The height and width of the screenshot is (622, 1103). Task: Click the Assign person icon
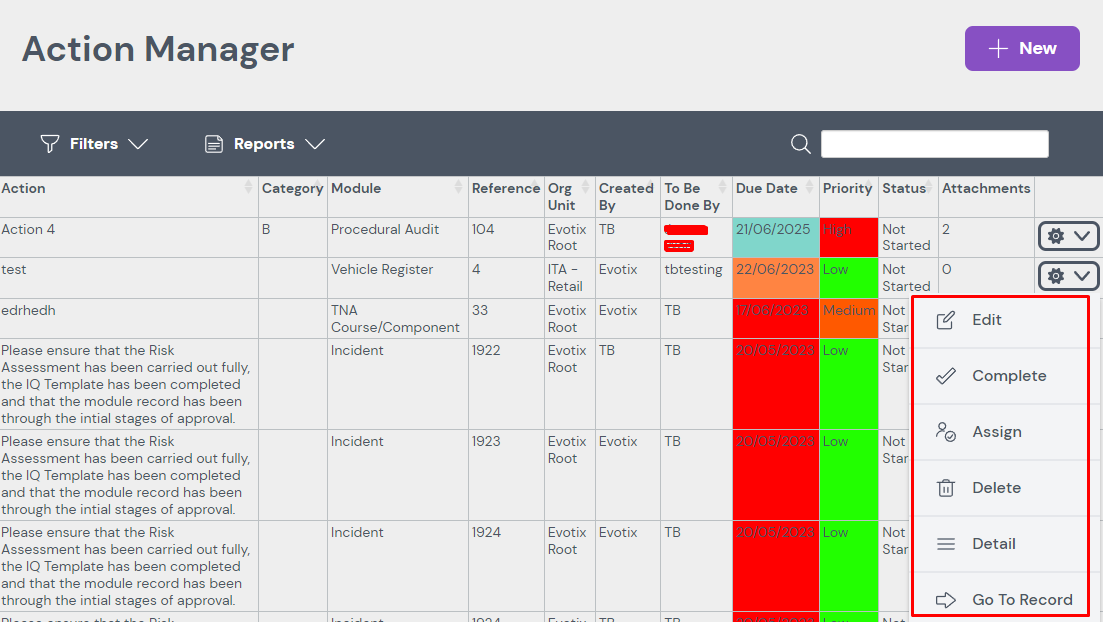pos(945,432)
